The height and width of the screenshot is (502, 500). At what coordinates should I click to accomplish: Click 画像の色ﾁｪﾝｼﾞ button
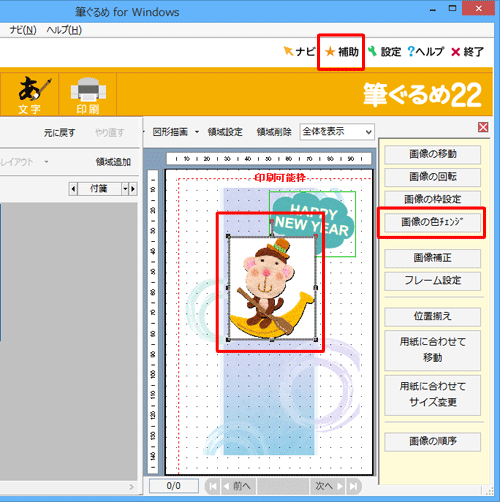pyautogui.click(x=433, y=222)
